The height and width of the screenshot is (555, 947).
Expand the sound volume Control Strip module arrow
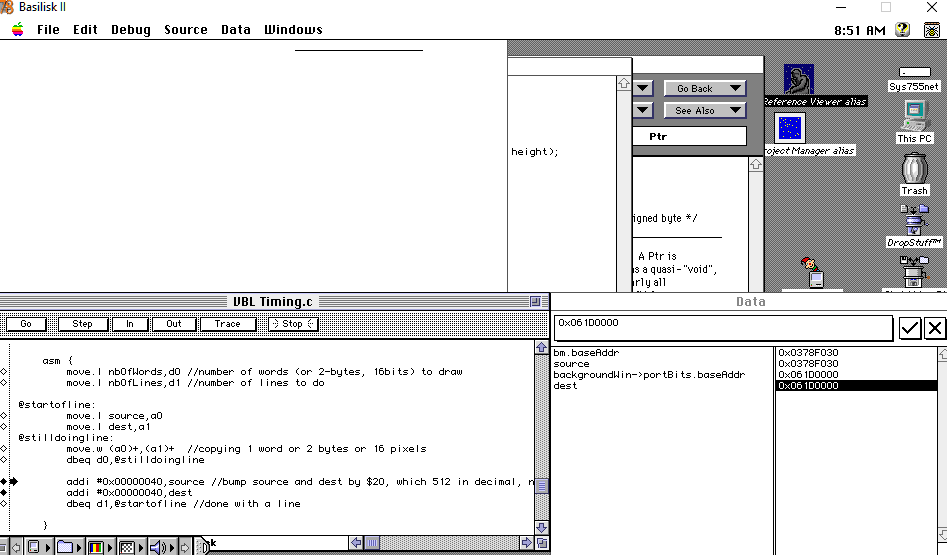[x=172, y=547]
